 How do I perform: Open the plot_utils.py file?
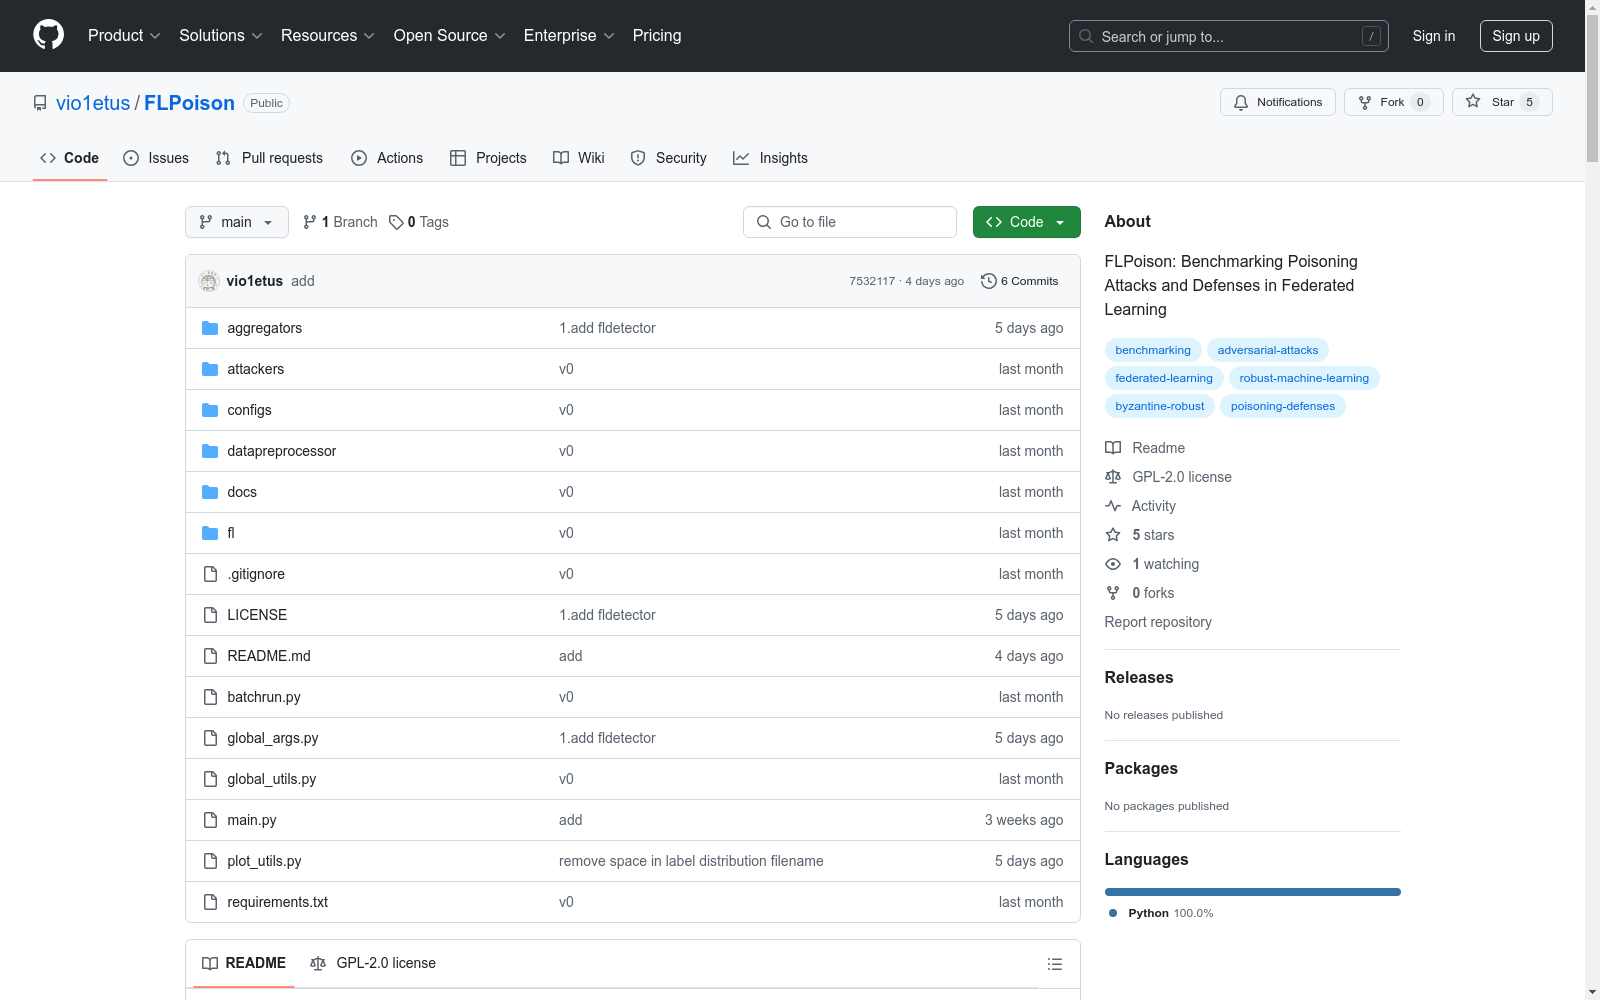[x=264, y=861]
